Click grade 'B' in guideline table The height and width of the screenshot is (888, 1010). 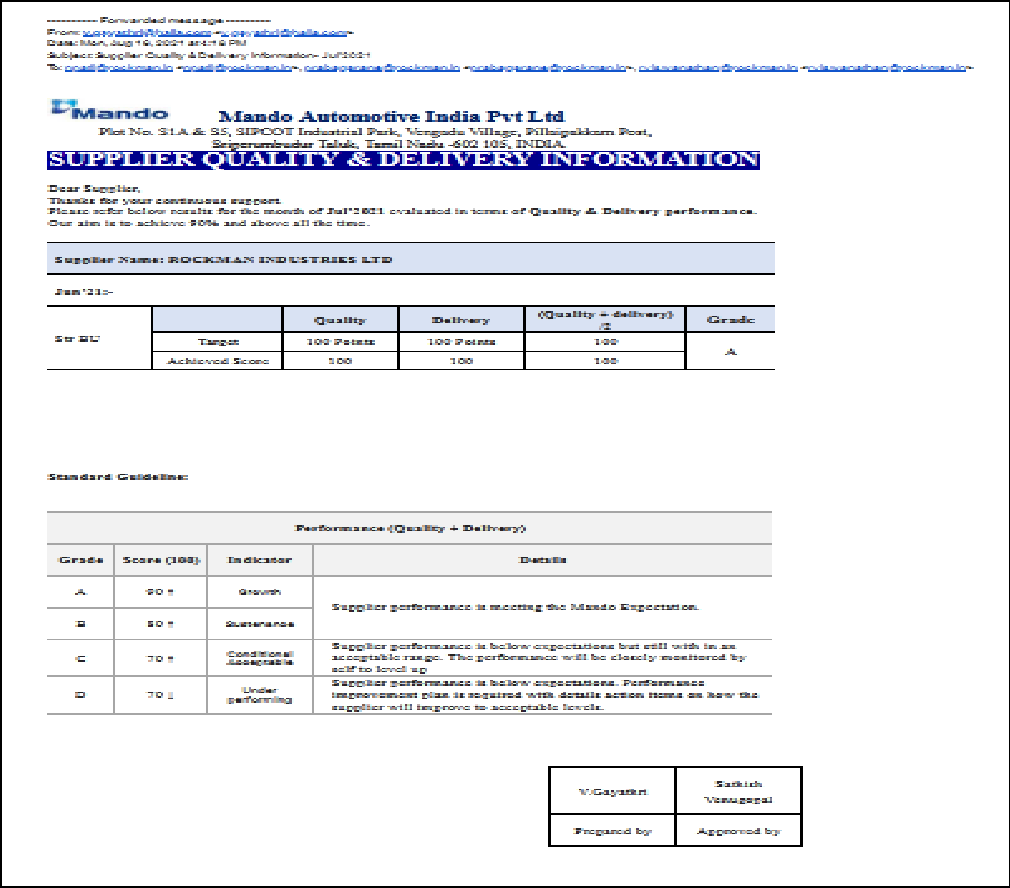(81, 624)
